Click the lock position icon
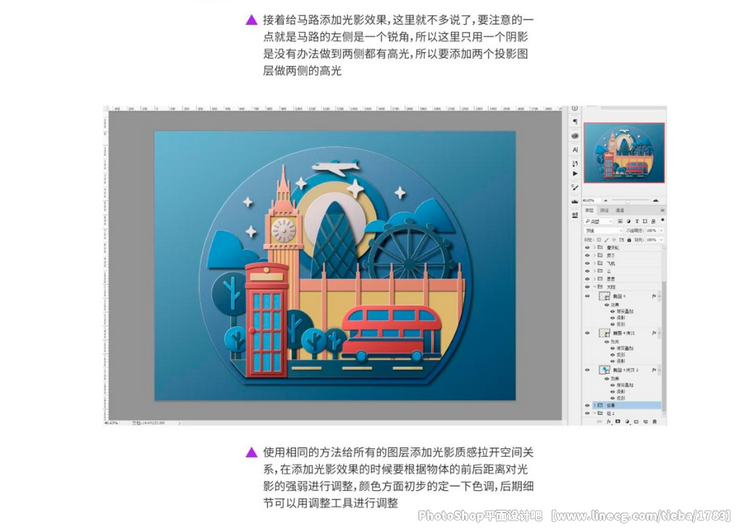Screen dimensions: 750x530 [614, 240]
